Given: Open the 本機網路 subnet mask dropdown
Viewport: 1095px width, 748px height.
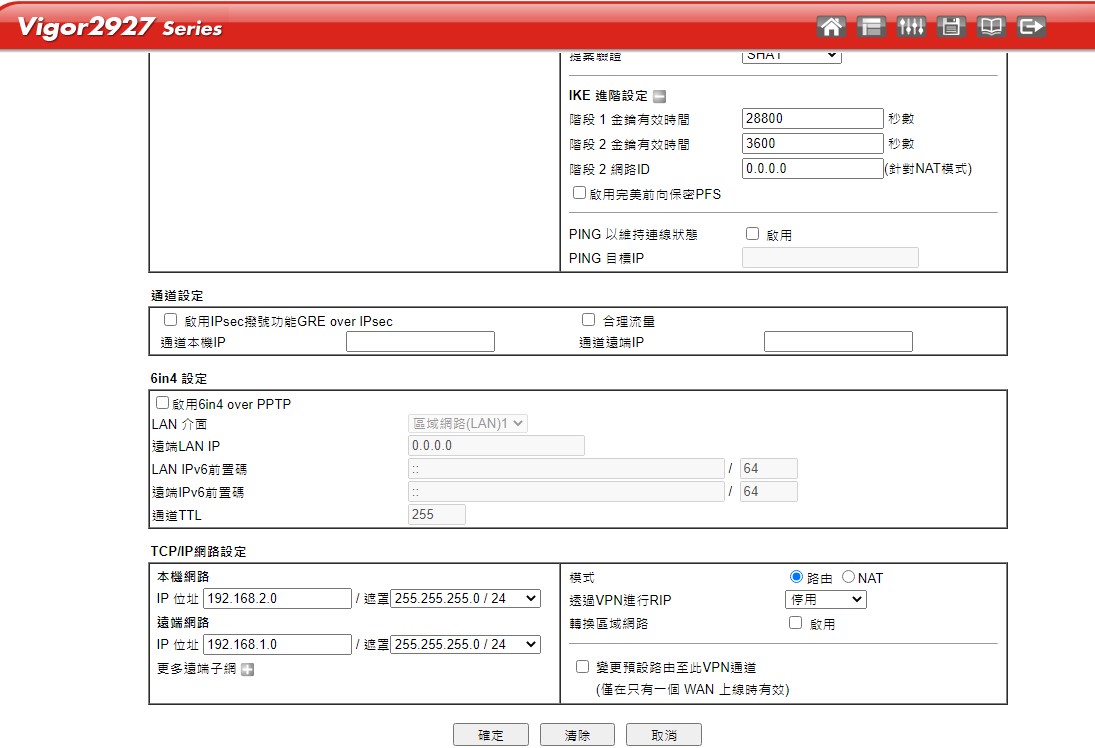Looking at the screenshot, I should pos(465,598).
